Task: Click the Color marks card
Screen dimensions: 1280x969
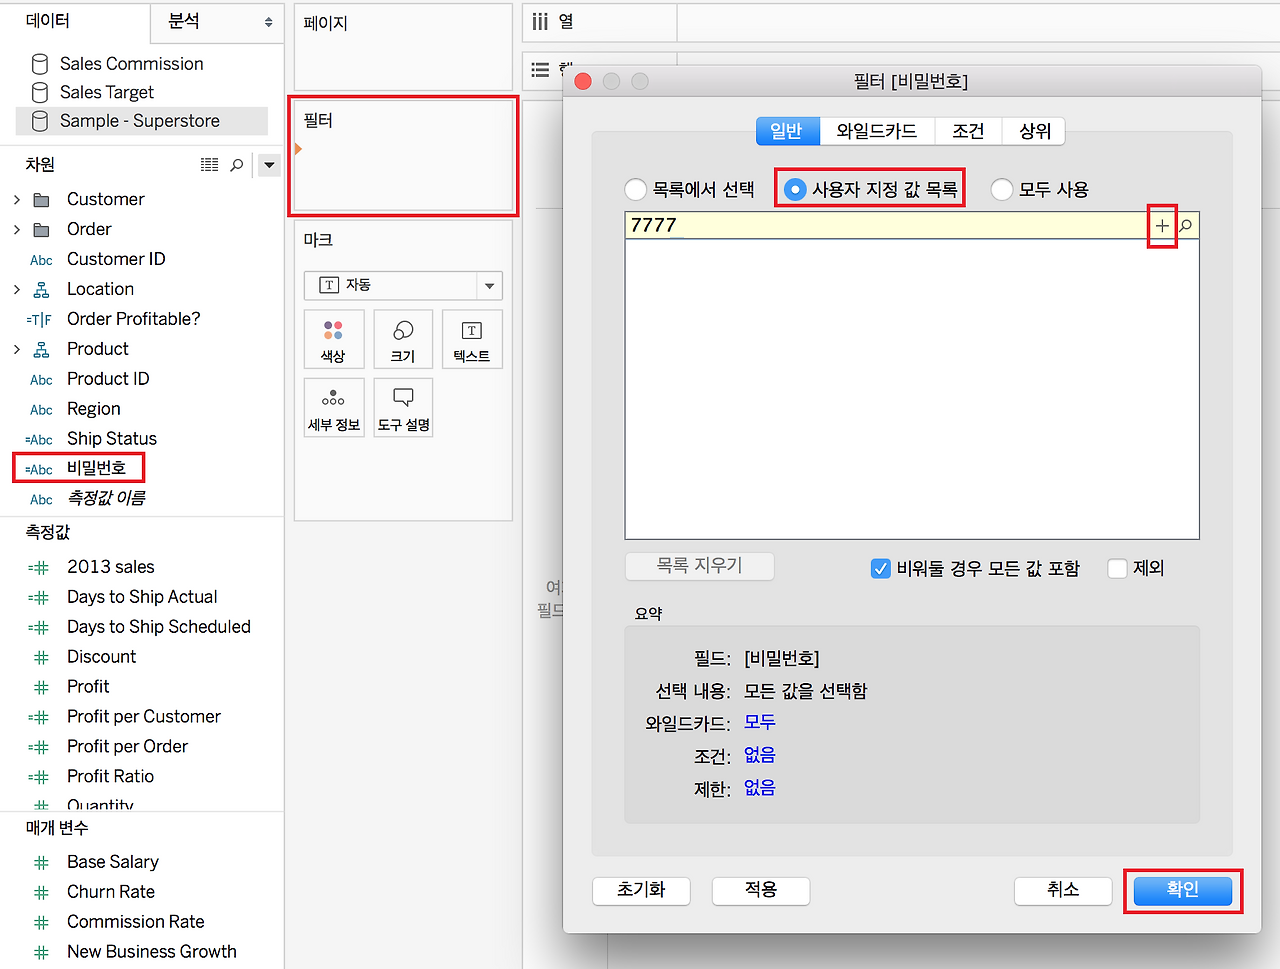Action: click(333, 339)
